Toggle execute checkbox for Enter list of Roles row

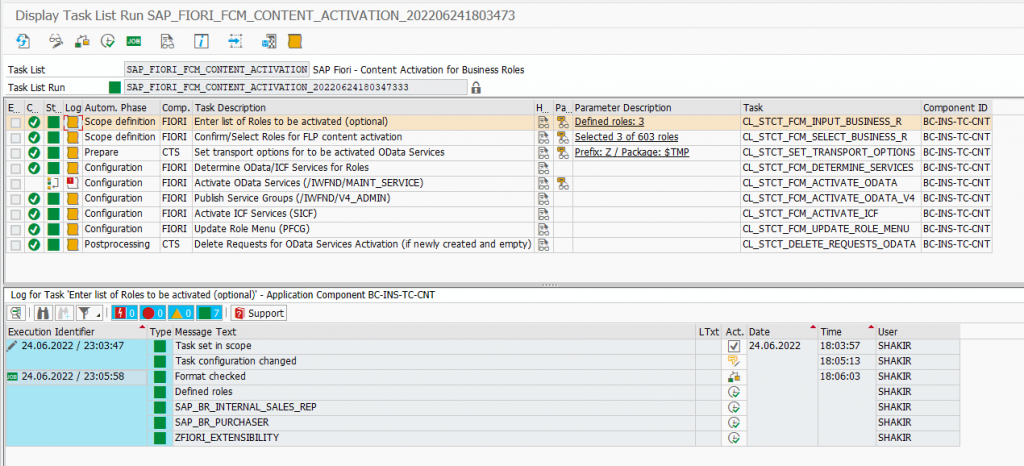[15, 122]
